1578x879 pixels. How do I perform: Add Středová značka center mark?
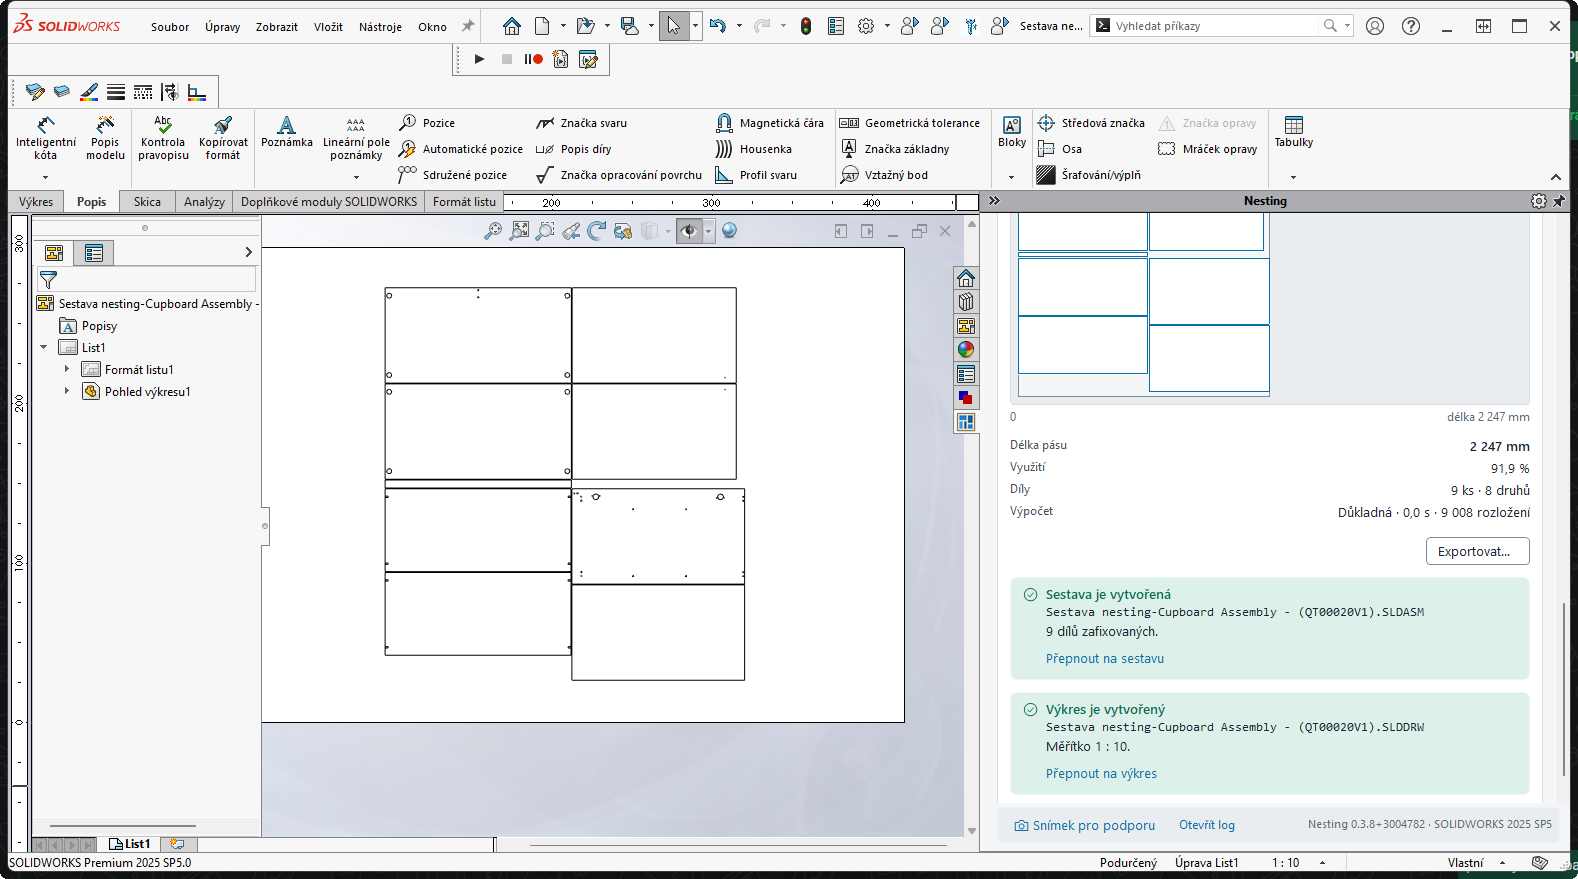pos(1091,123)
